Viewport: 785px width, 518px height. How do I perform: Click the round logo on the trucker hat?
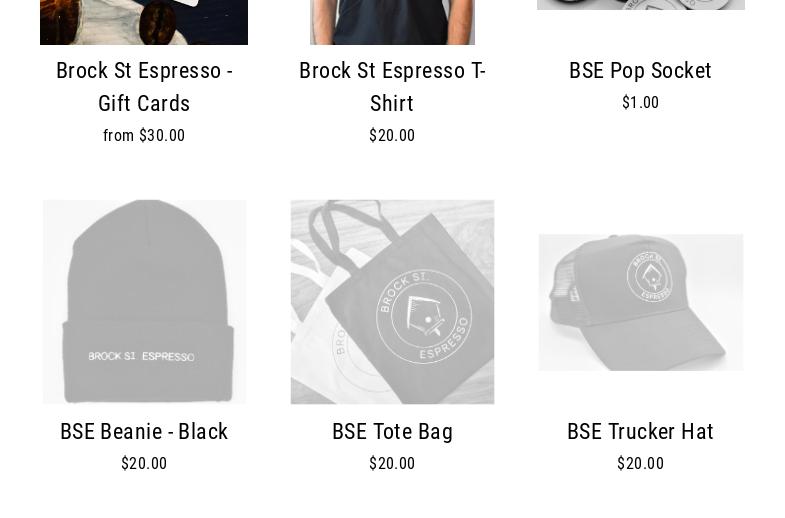[650, 276]
